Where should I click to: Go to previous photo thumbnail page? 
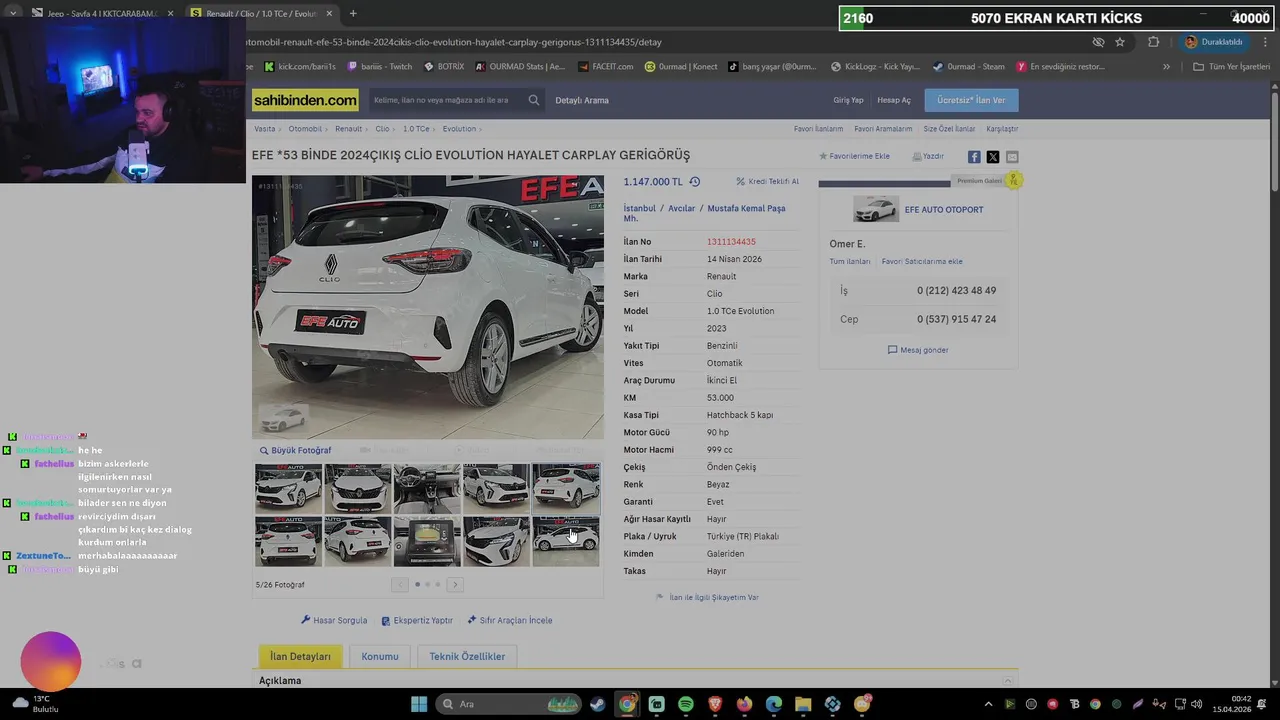click(x=400, y=584)
